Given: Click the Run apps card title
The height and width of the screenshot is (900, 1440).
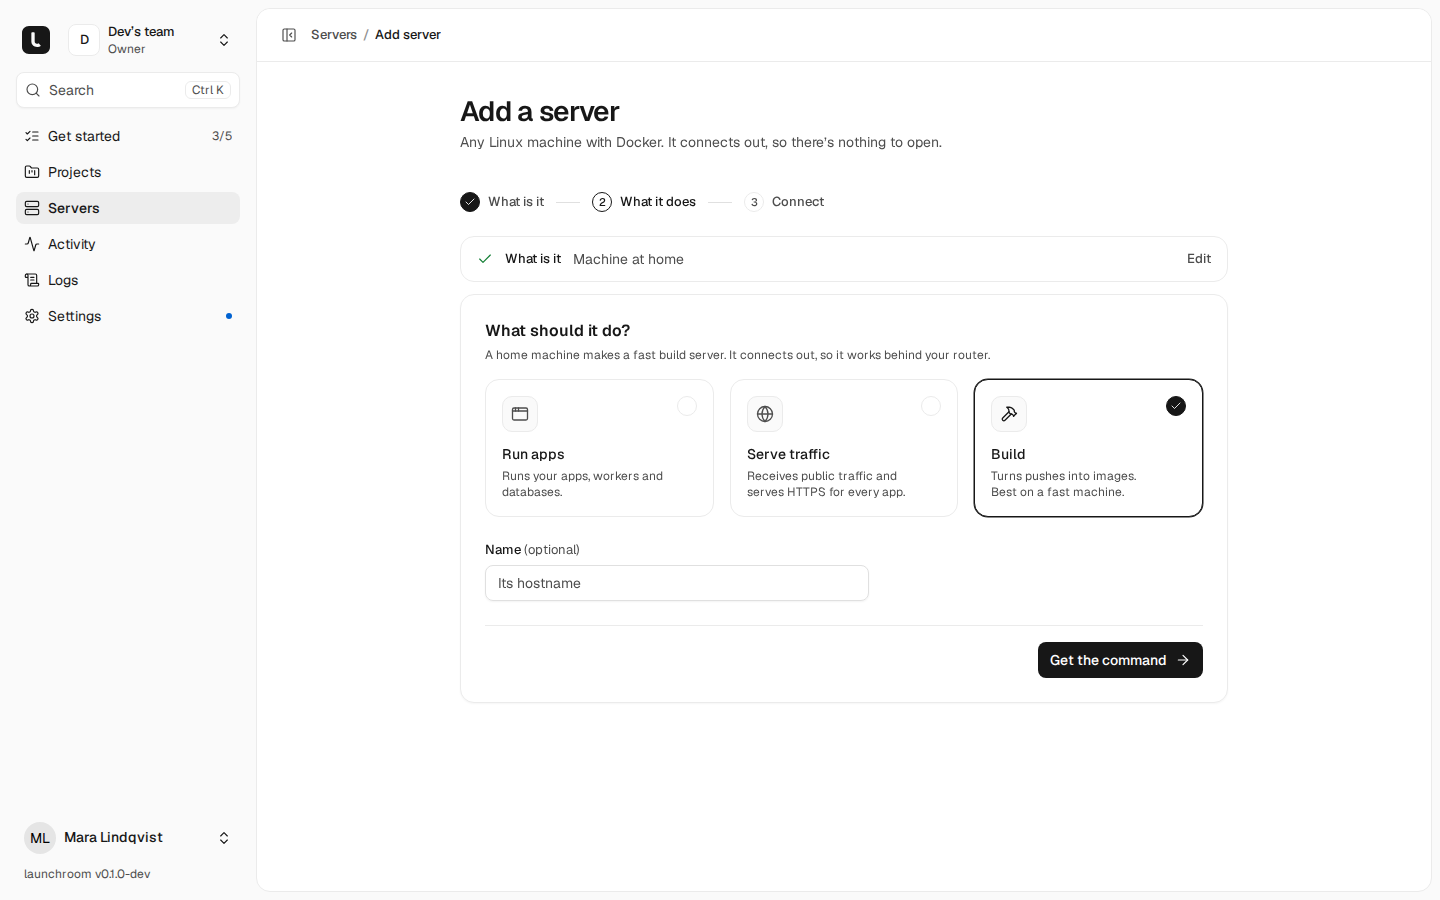Looking at the screenshot, I should (x=533, y=454).
